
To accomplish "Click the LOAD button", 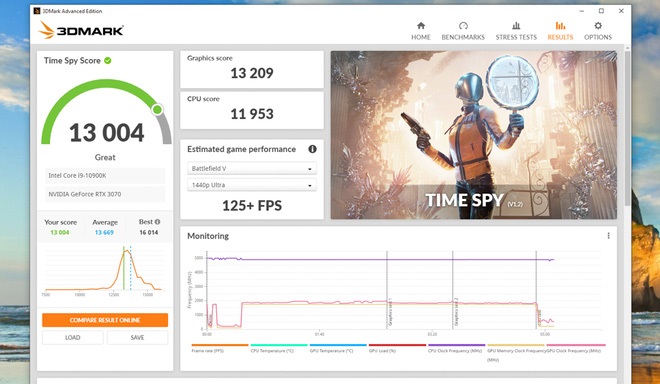I will click(x=72, y=337).
